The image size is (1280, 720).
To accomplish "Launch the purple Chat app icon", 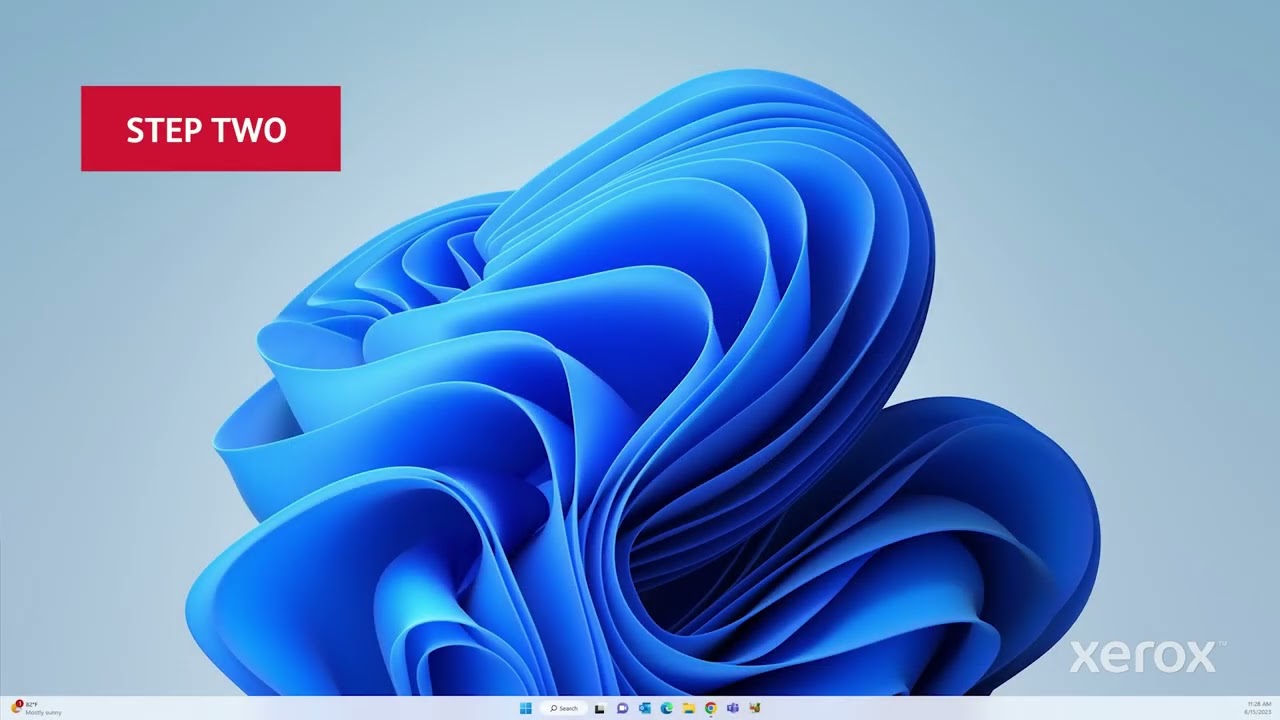I will [622, 708].
